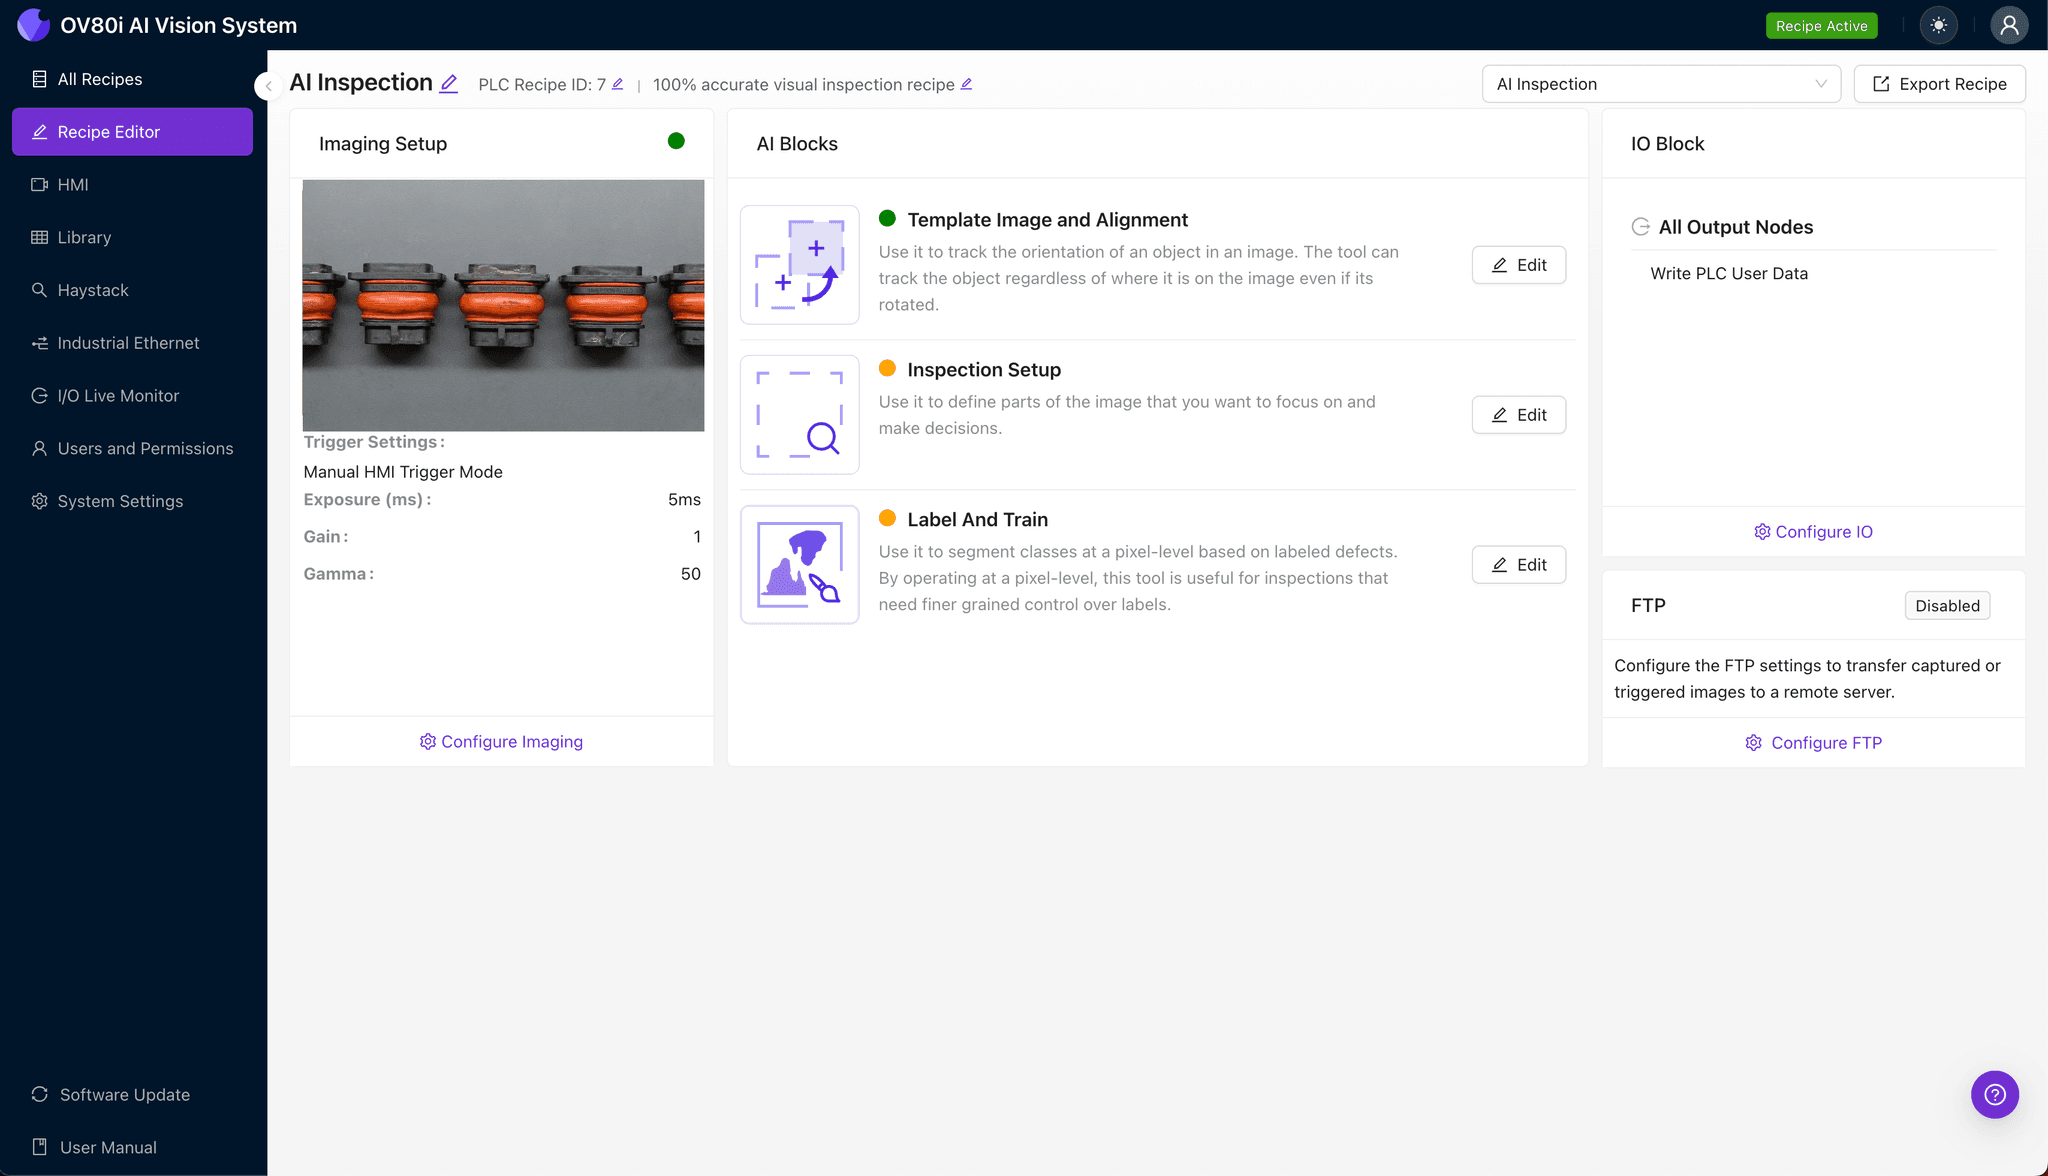Click the Template Image and Alignment block icon
This screenshot has height=1176, width=2048.
[x=799, y=265]
